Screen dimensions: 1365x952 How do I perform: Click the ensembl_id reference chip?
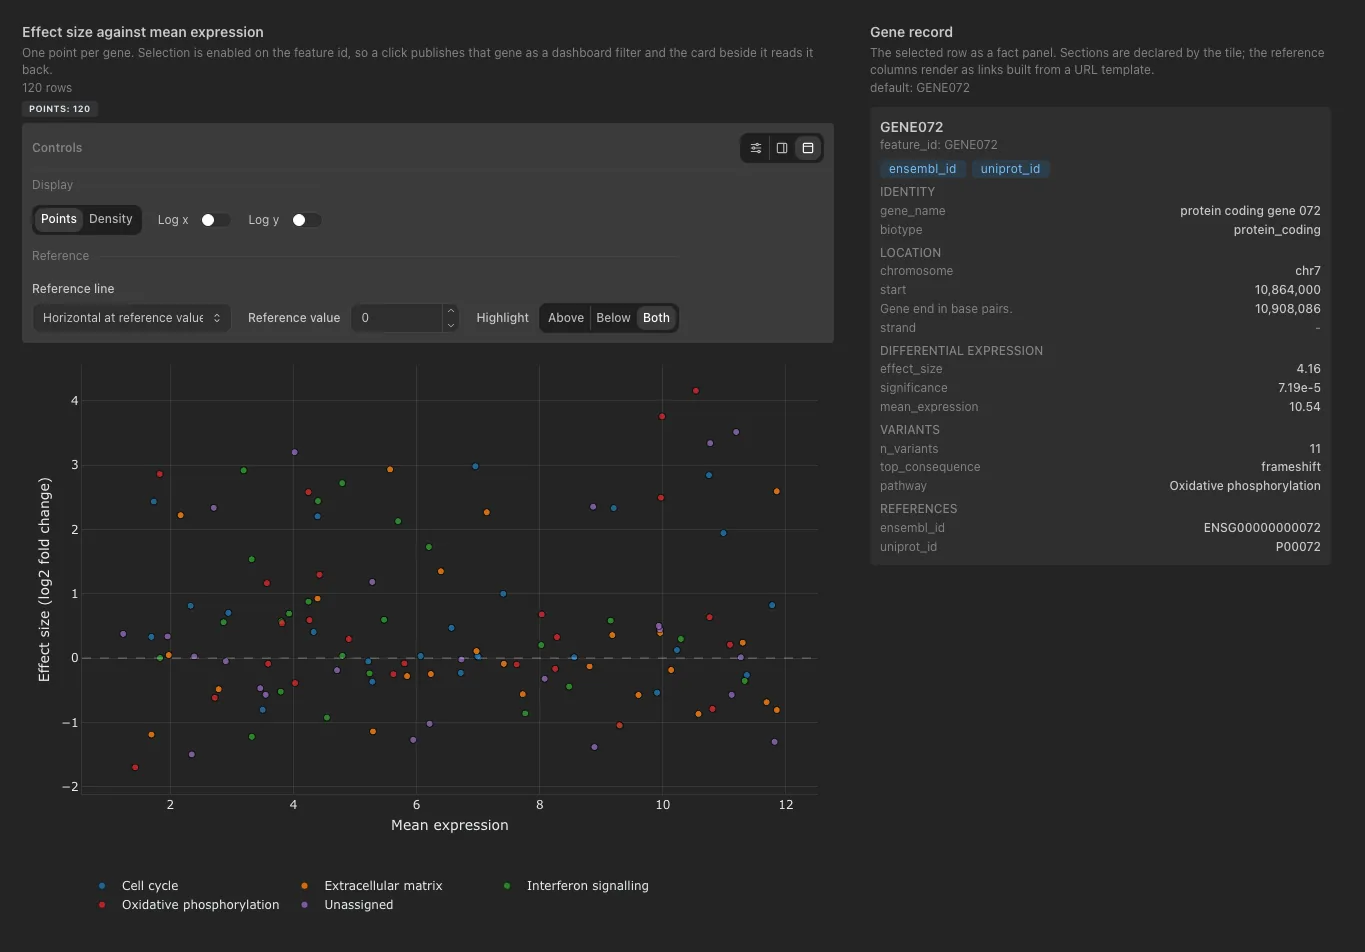click(923, 169)
